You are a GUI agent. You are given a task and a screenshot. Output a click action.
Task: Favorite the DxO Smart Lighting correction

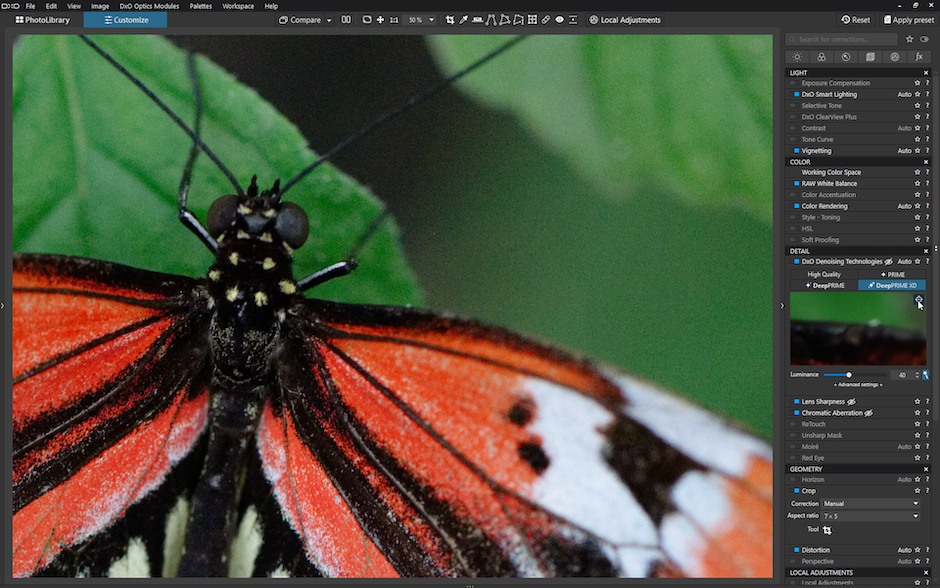tap(917, 94)
